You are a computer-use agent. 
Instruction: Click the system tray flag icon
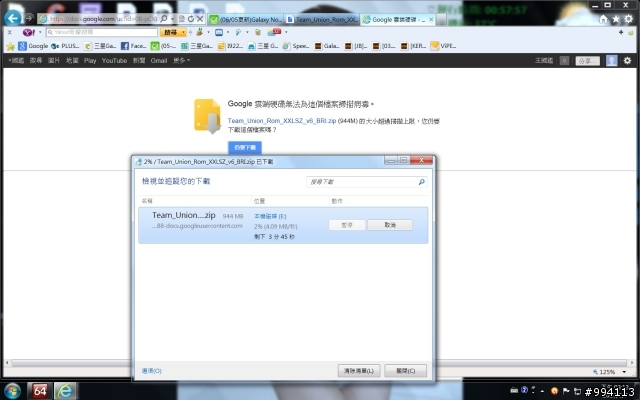566,391
